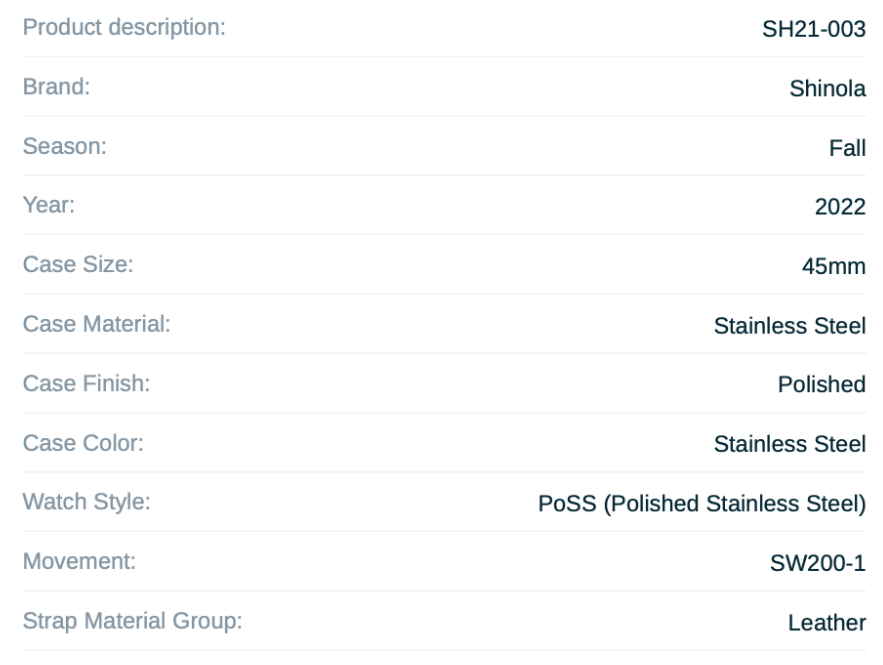The image size is (883, 665).
Task: Select the Year field label
Action: [48, 205]
